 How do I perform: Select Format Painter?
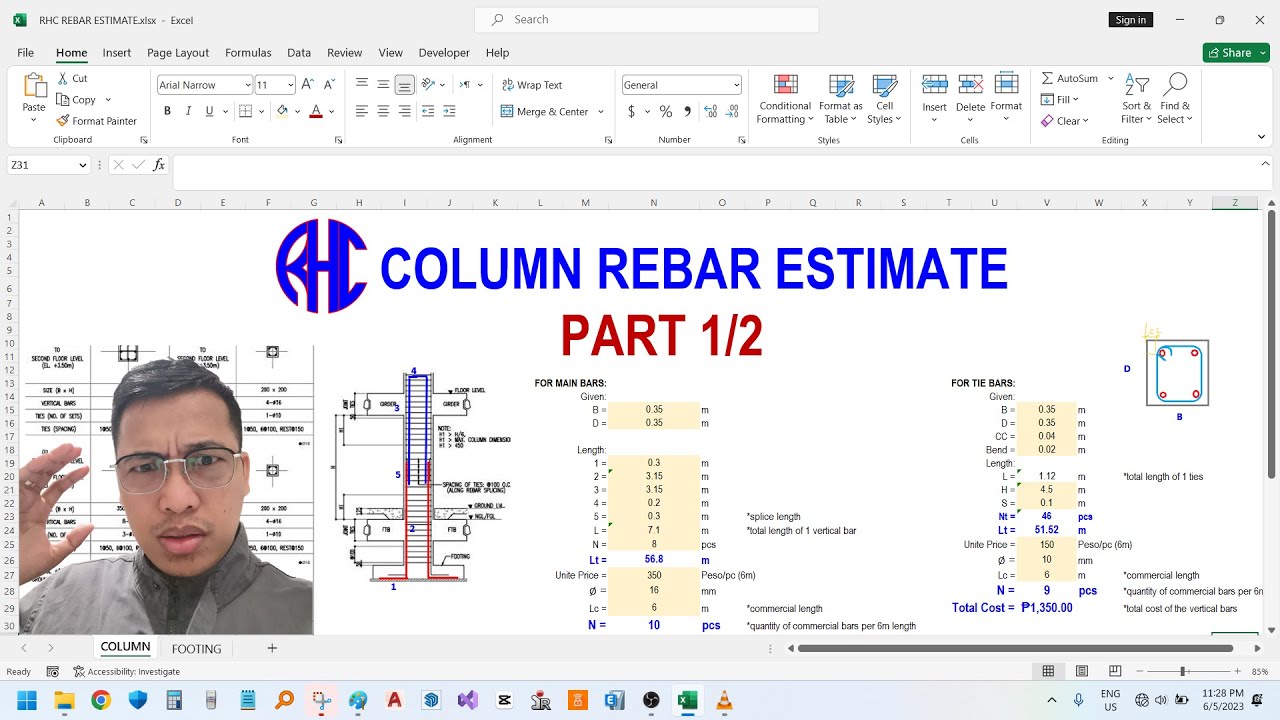(x=97, y=121)
